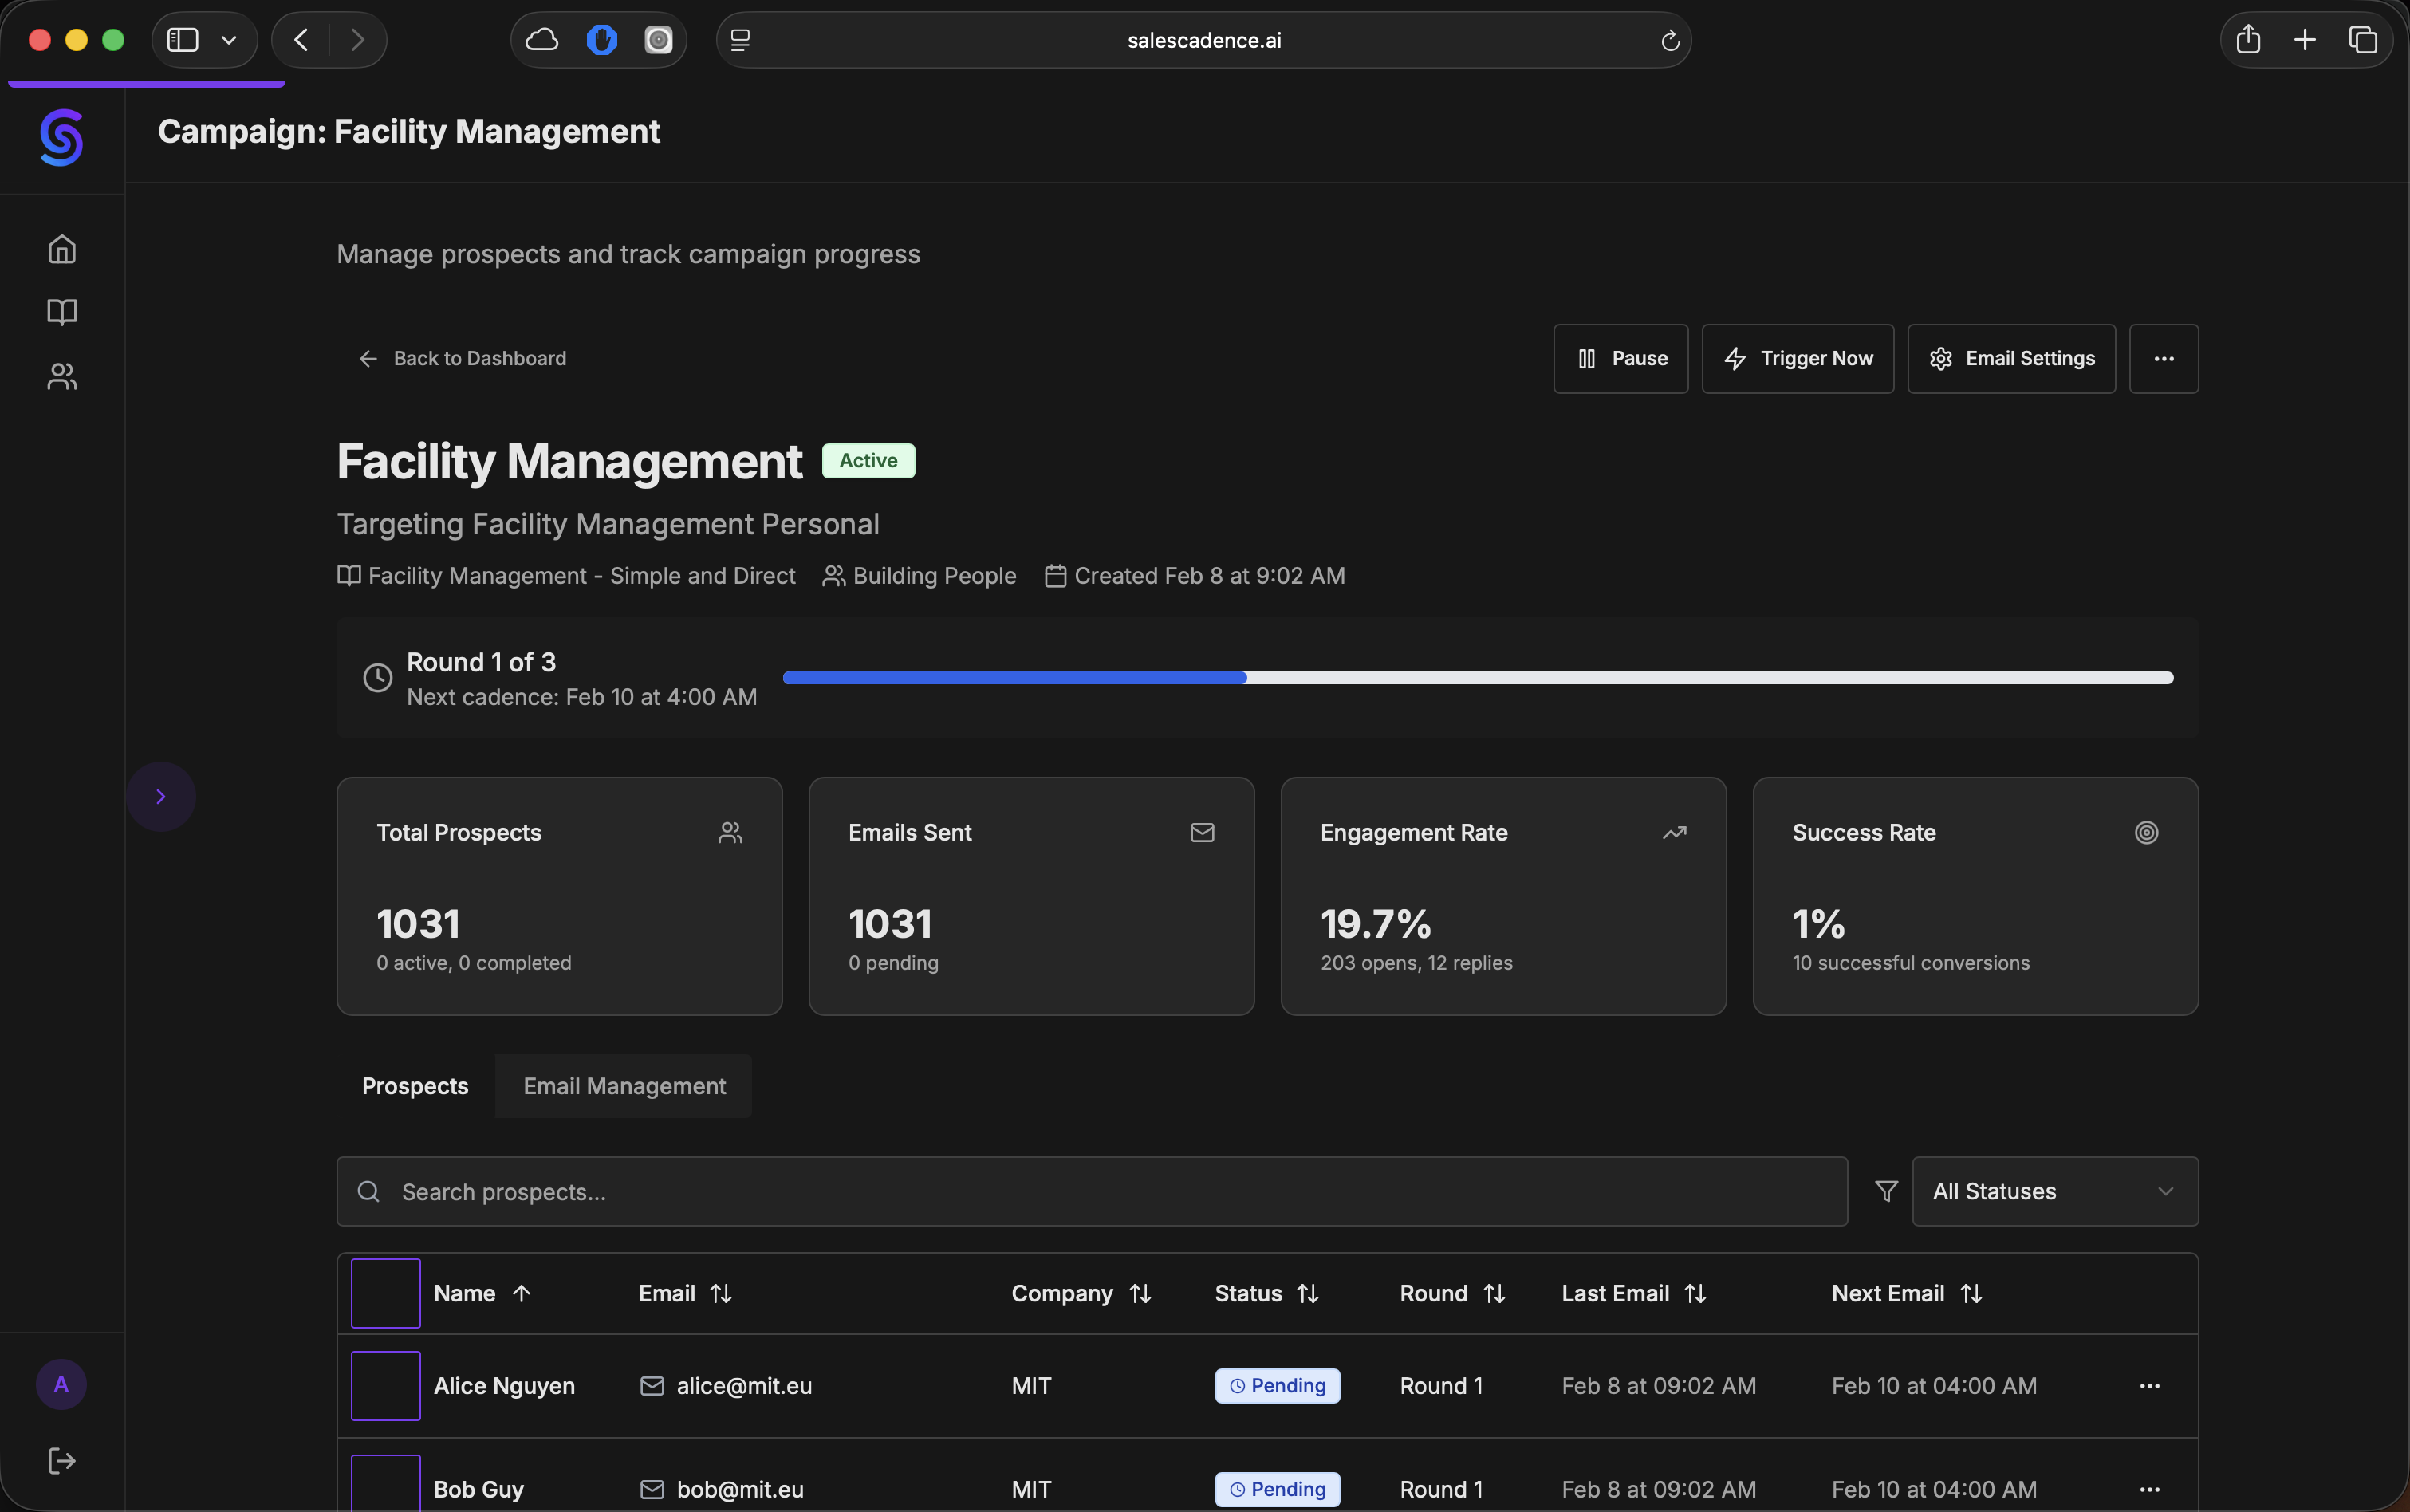Select the Home icon in the sidebar

click(61, 248)
